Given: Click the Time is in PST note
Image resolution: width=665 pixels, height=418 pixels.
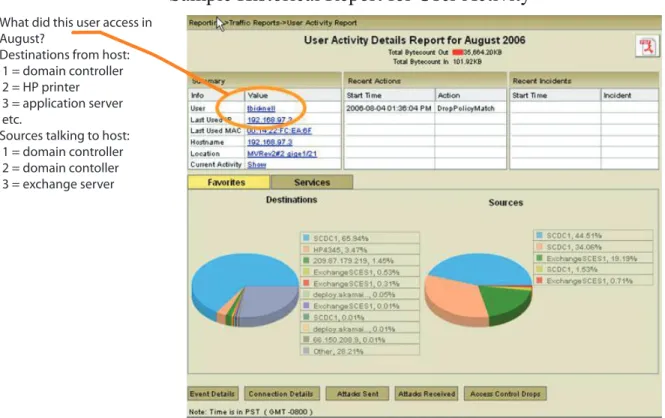Looking at the screenshot, I should [x=251, y=412].
